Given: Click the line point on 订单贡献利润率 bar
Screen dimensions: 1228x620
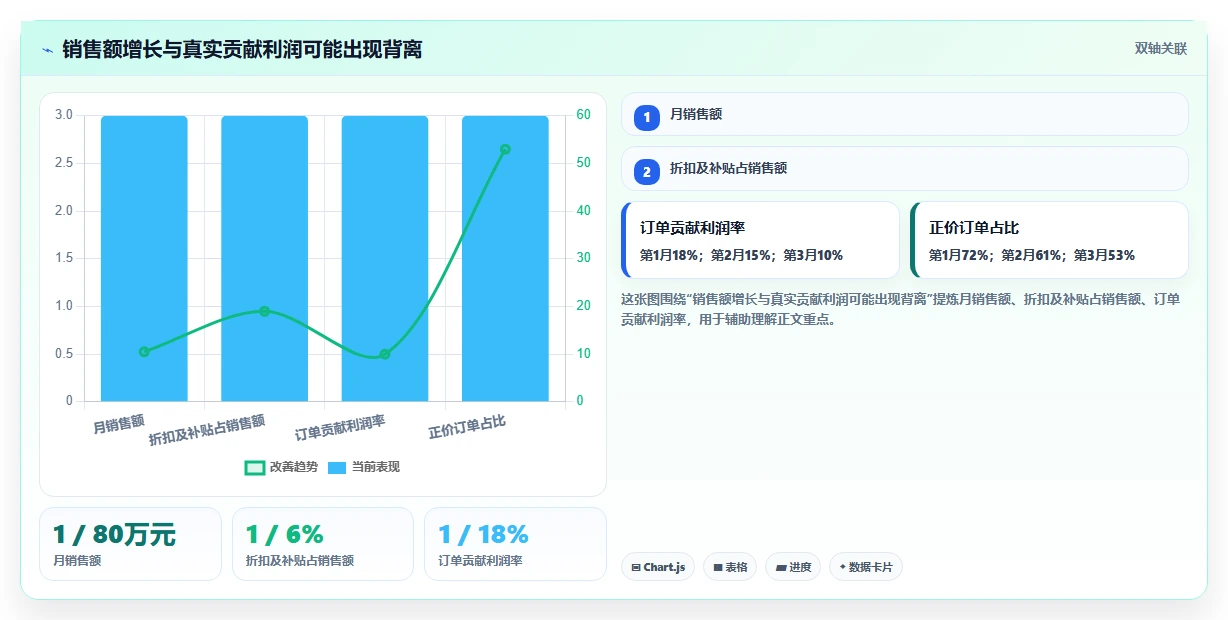Looking at the screenshot, I should (385, 354).
